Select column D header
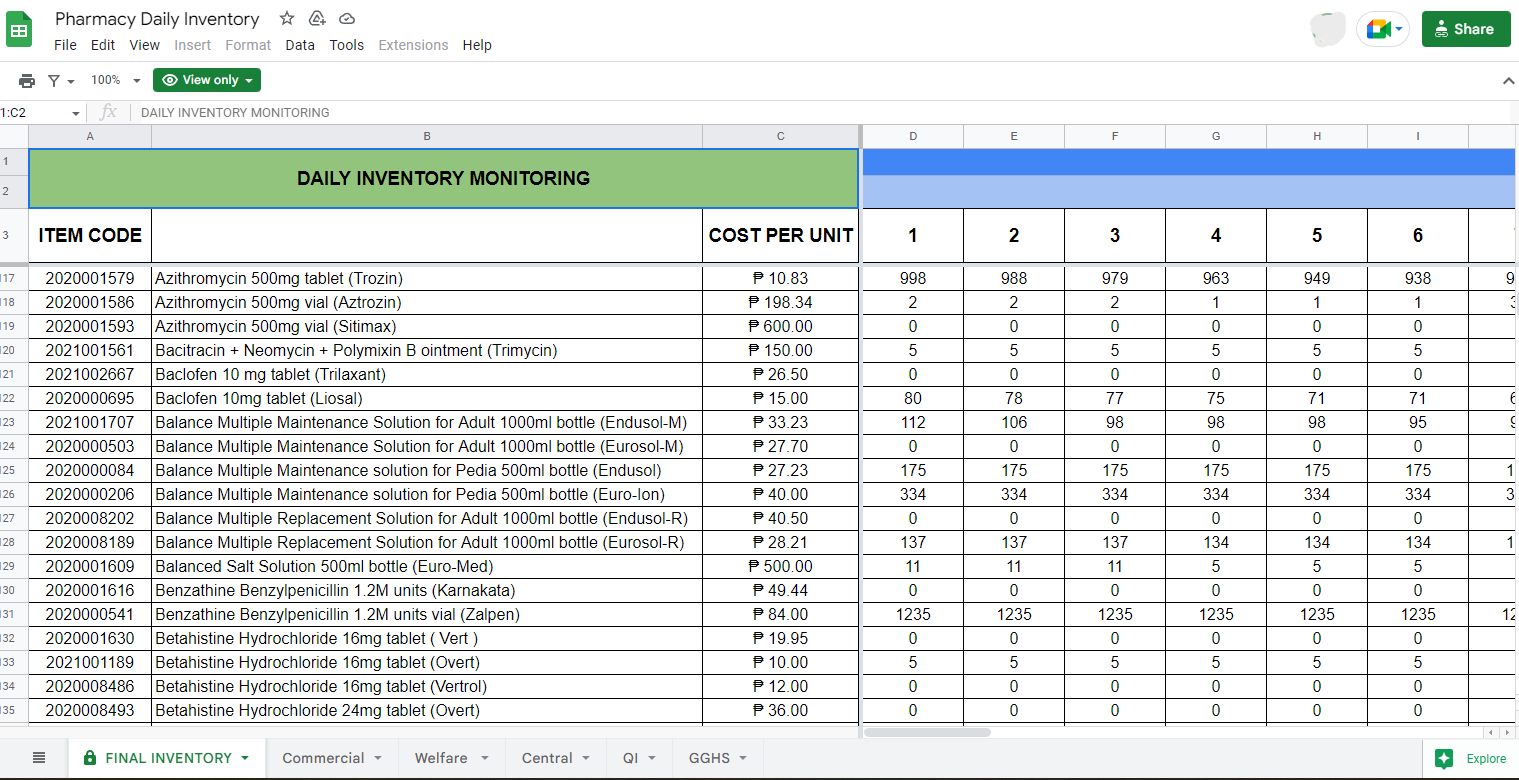The image size is (1519, 780). point(913,137)
